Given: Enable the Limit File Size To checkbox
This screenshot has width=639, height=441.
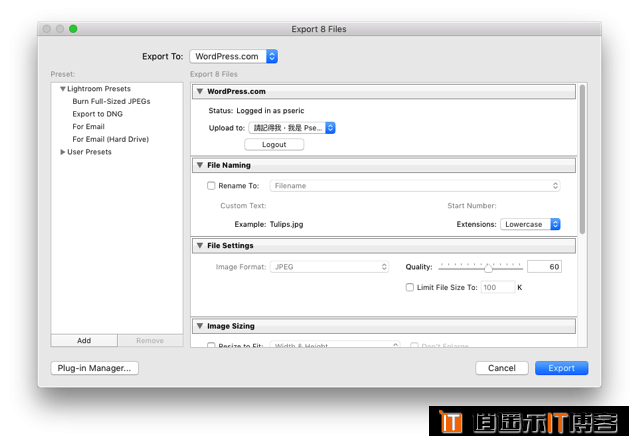Looking at the screenshot, I should [x=410, y=287].
